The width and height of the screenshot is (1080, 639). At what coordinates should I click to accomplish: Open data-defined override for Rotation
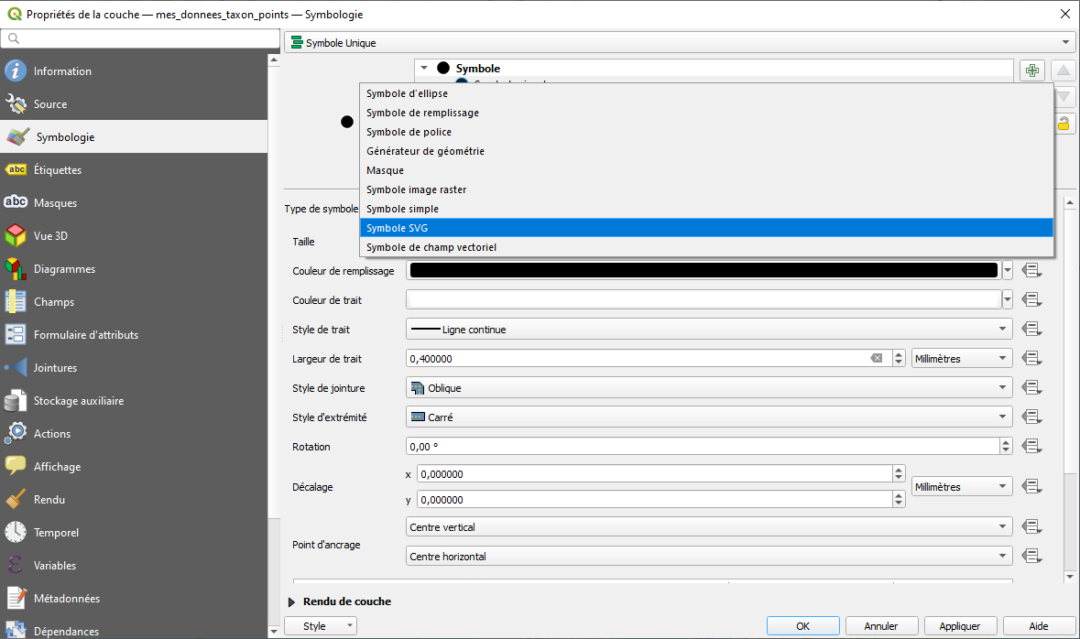tap(1032, 446)
